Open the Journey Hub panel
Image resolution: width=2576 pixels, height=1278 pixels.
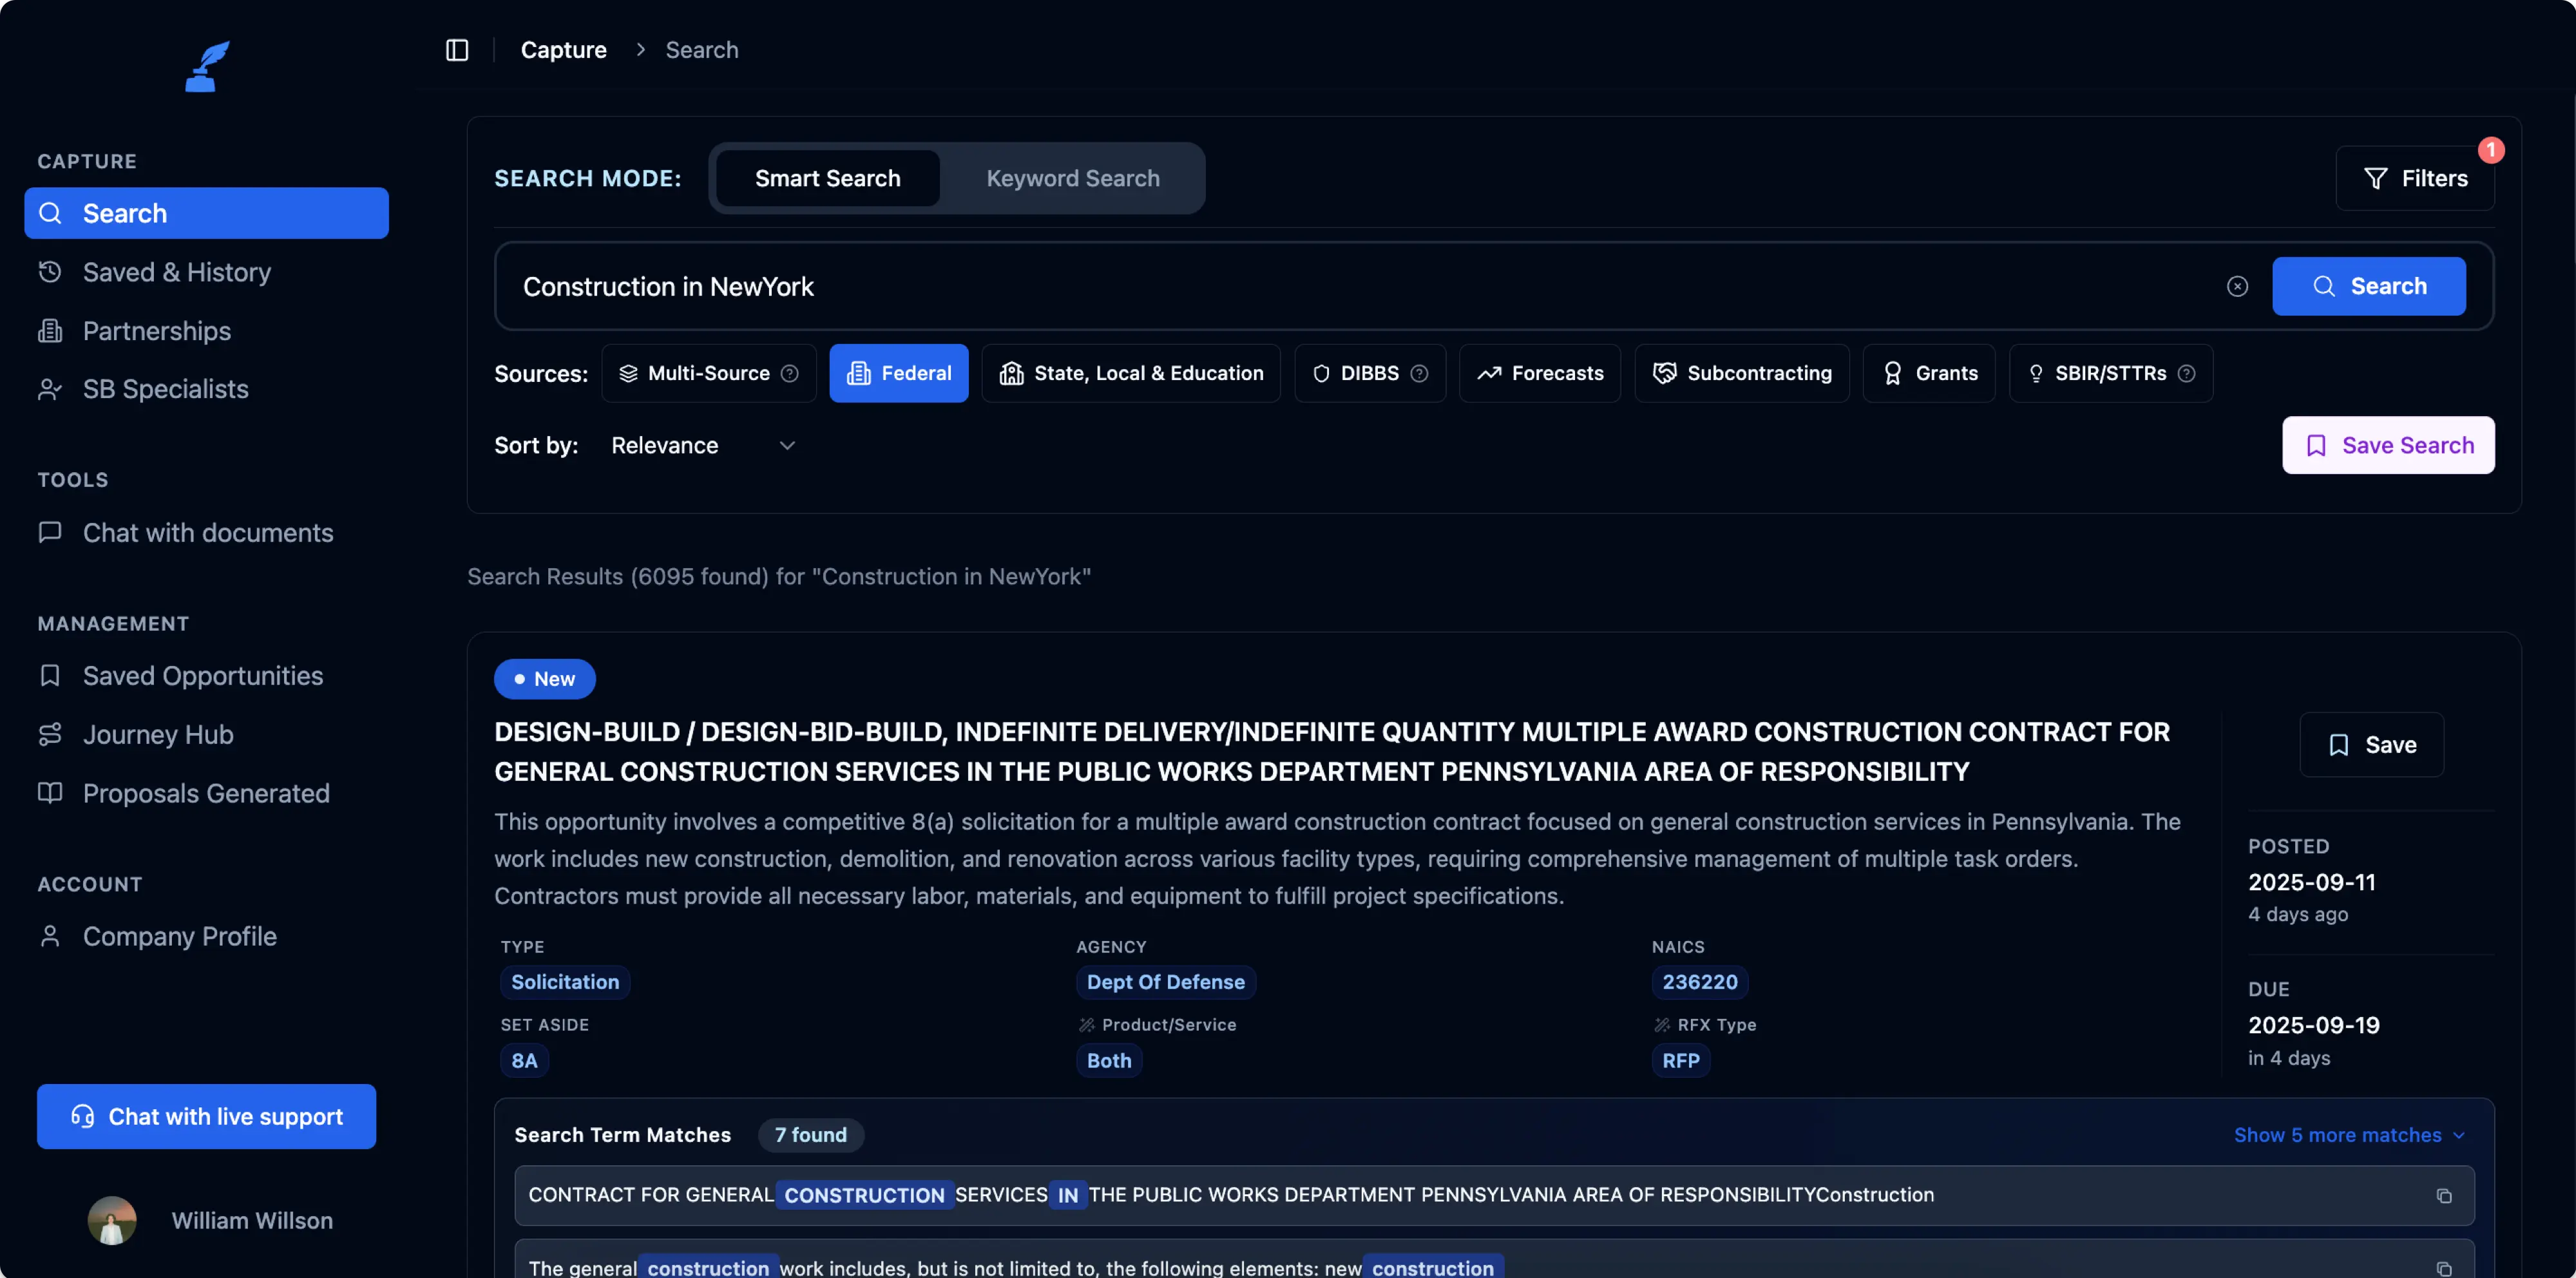click(158, 734)
